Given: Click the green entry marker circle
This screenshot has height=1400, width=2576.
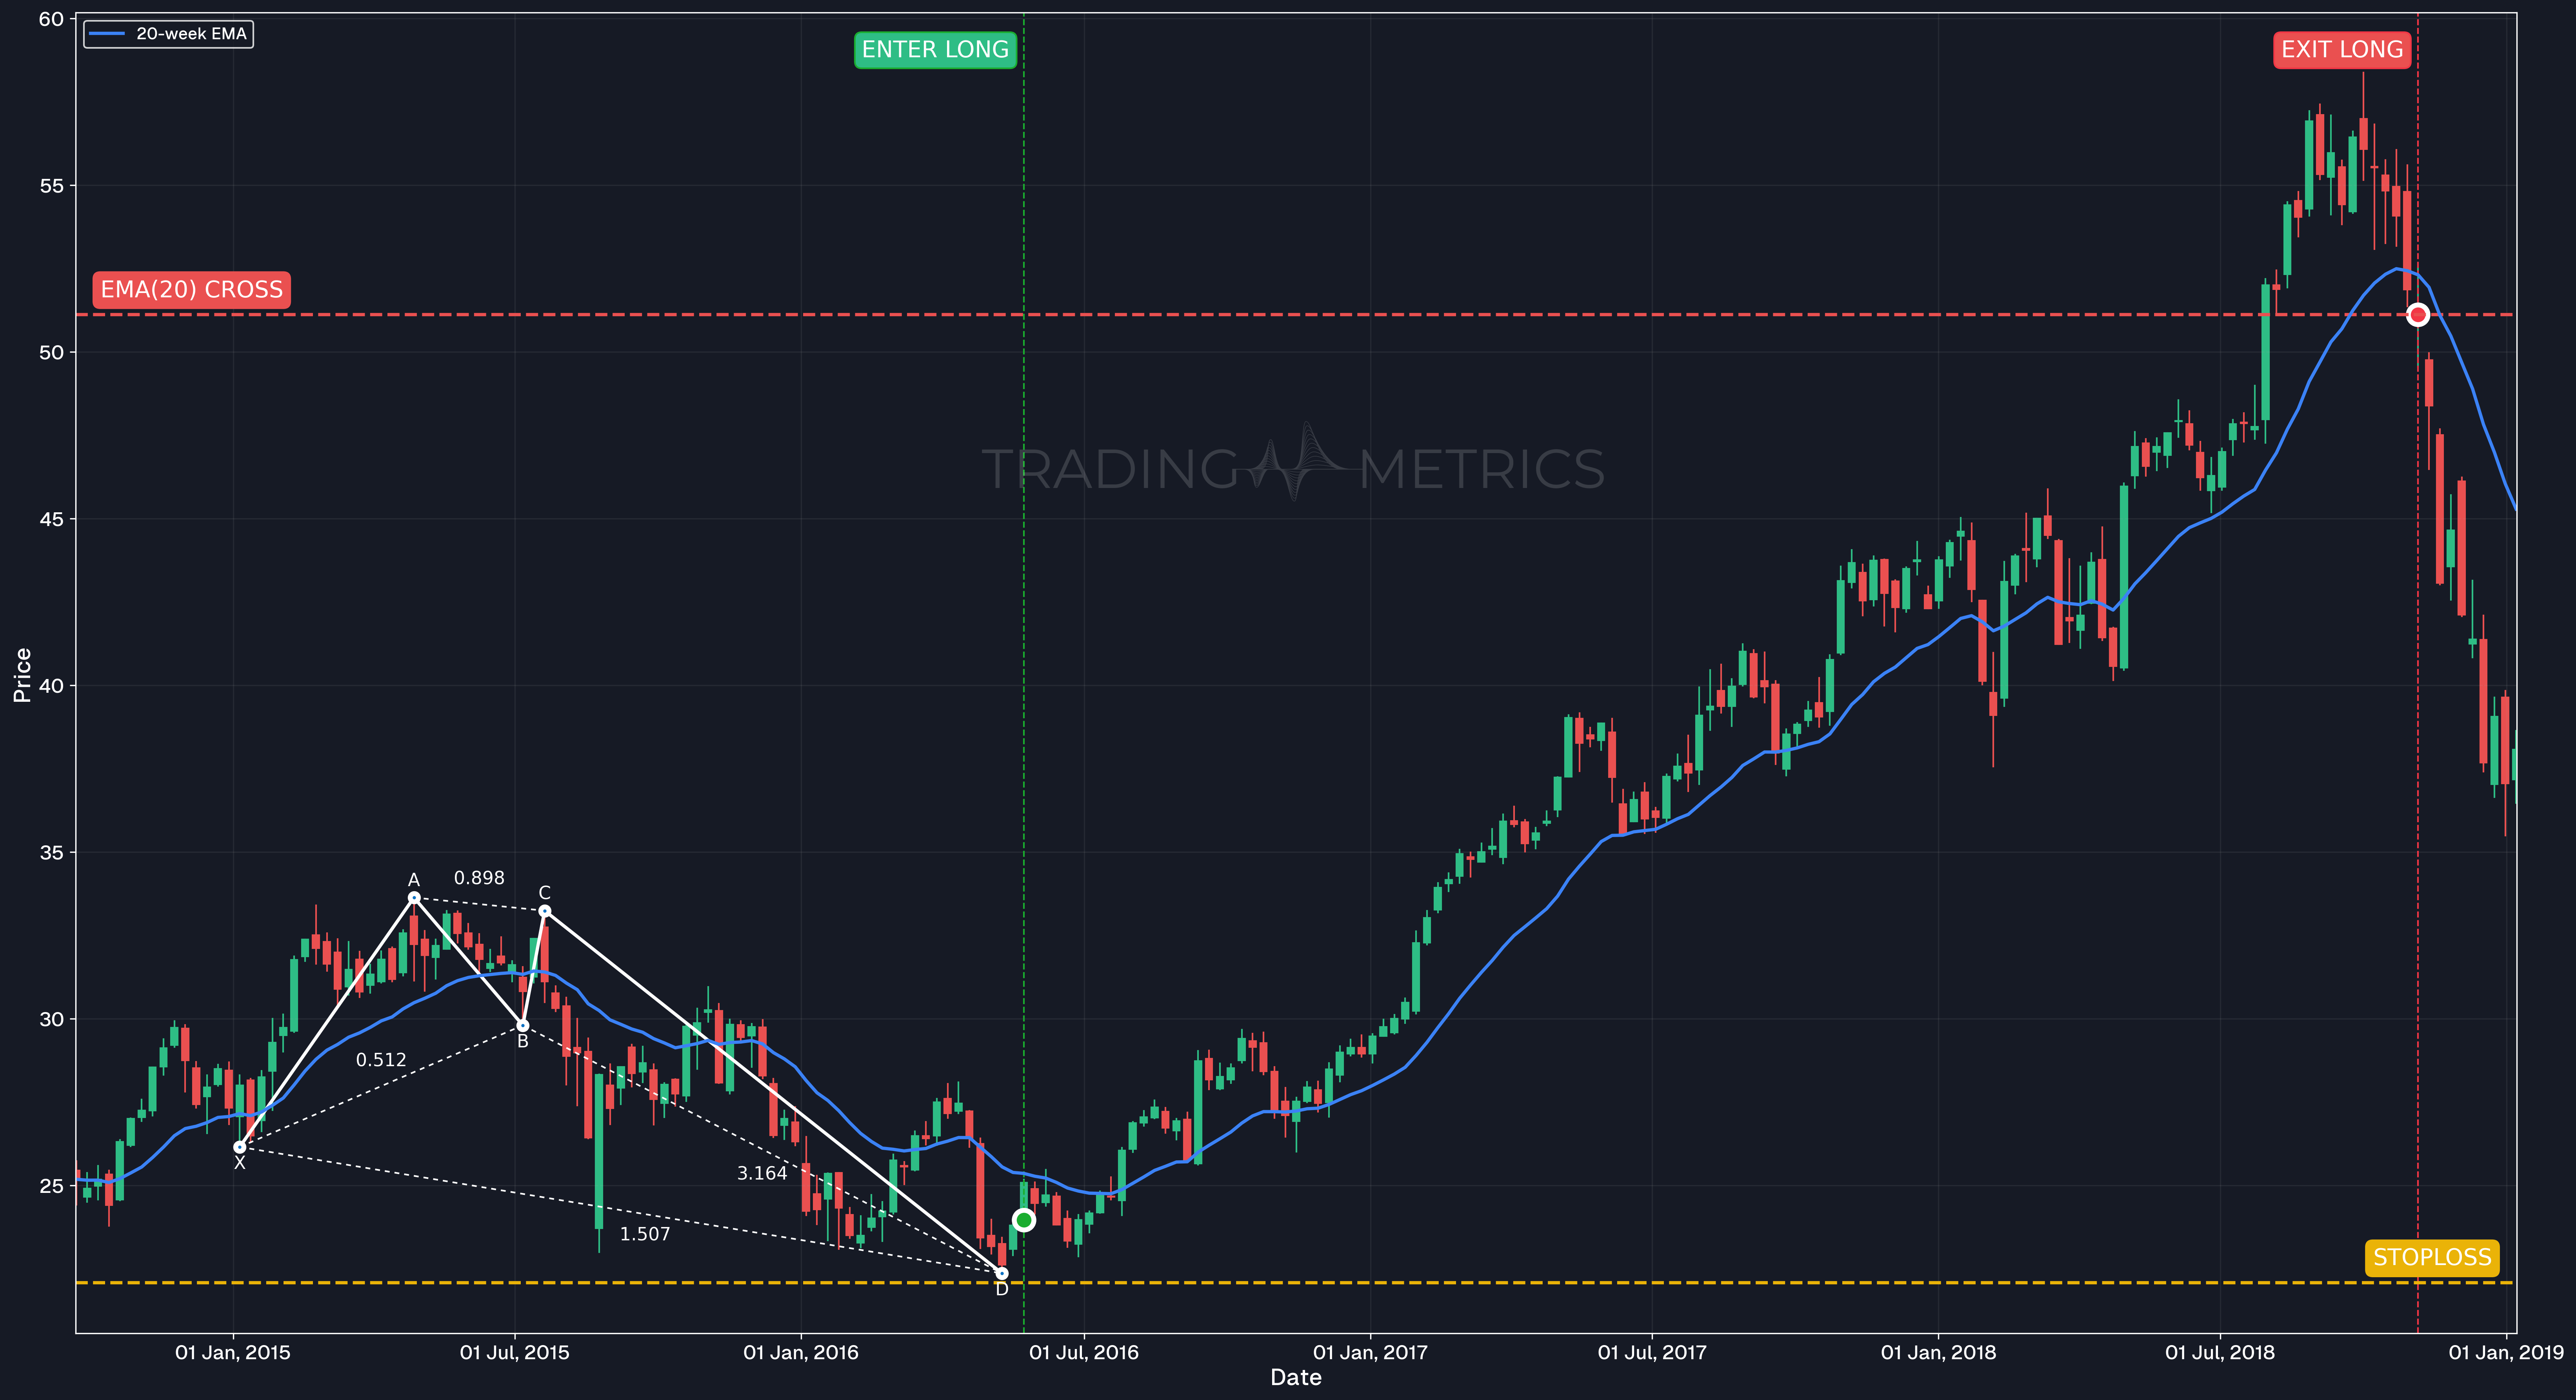Looking at the screenshot, I should (1023, 1220).
